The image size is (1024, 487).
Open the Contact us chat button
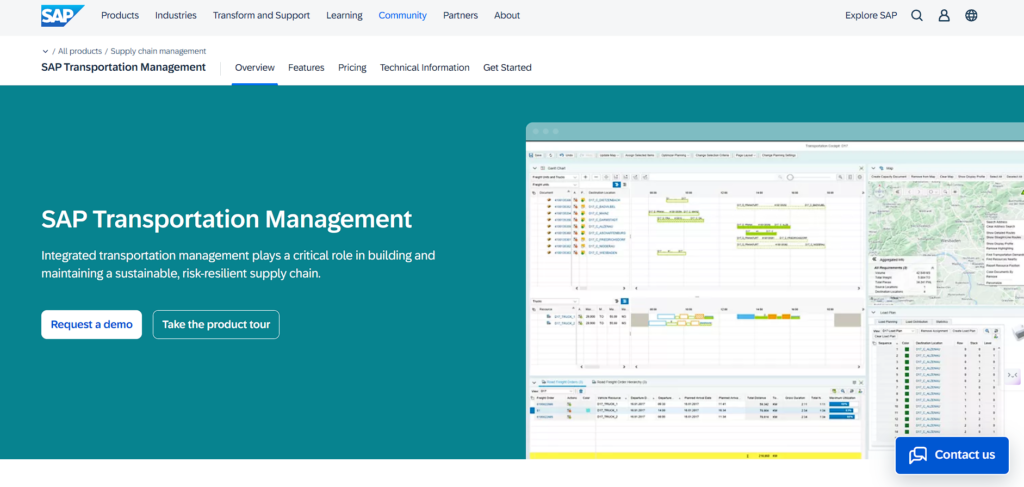tap(952, 455)
